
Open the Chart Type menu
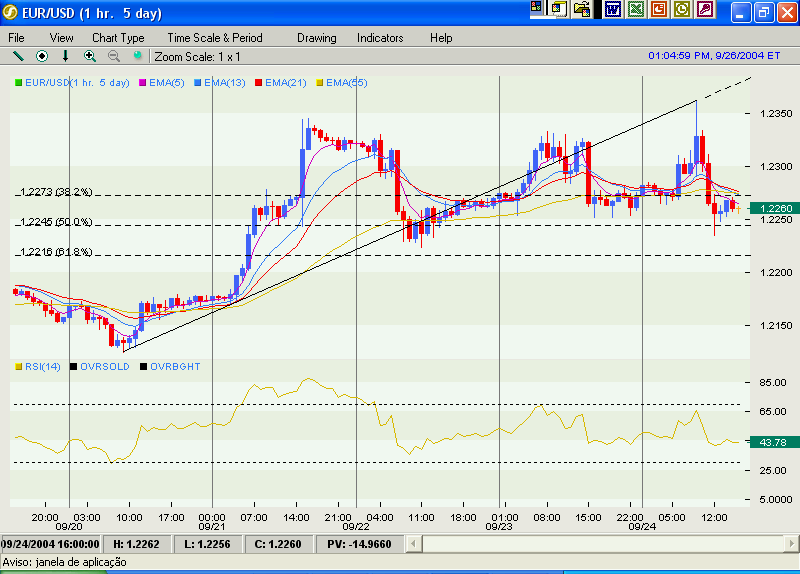118,38
